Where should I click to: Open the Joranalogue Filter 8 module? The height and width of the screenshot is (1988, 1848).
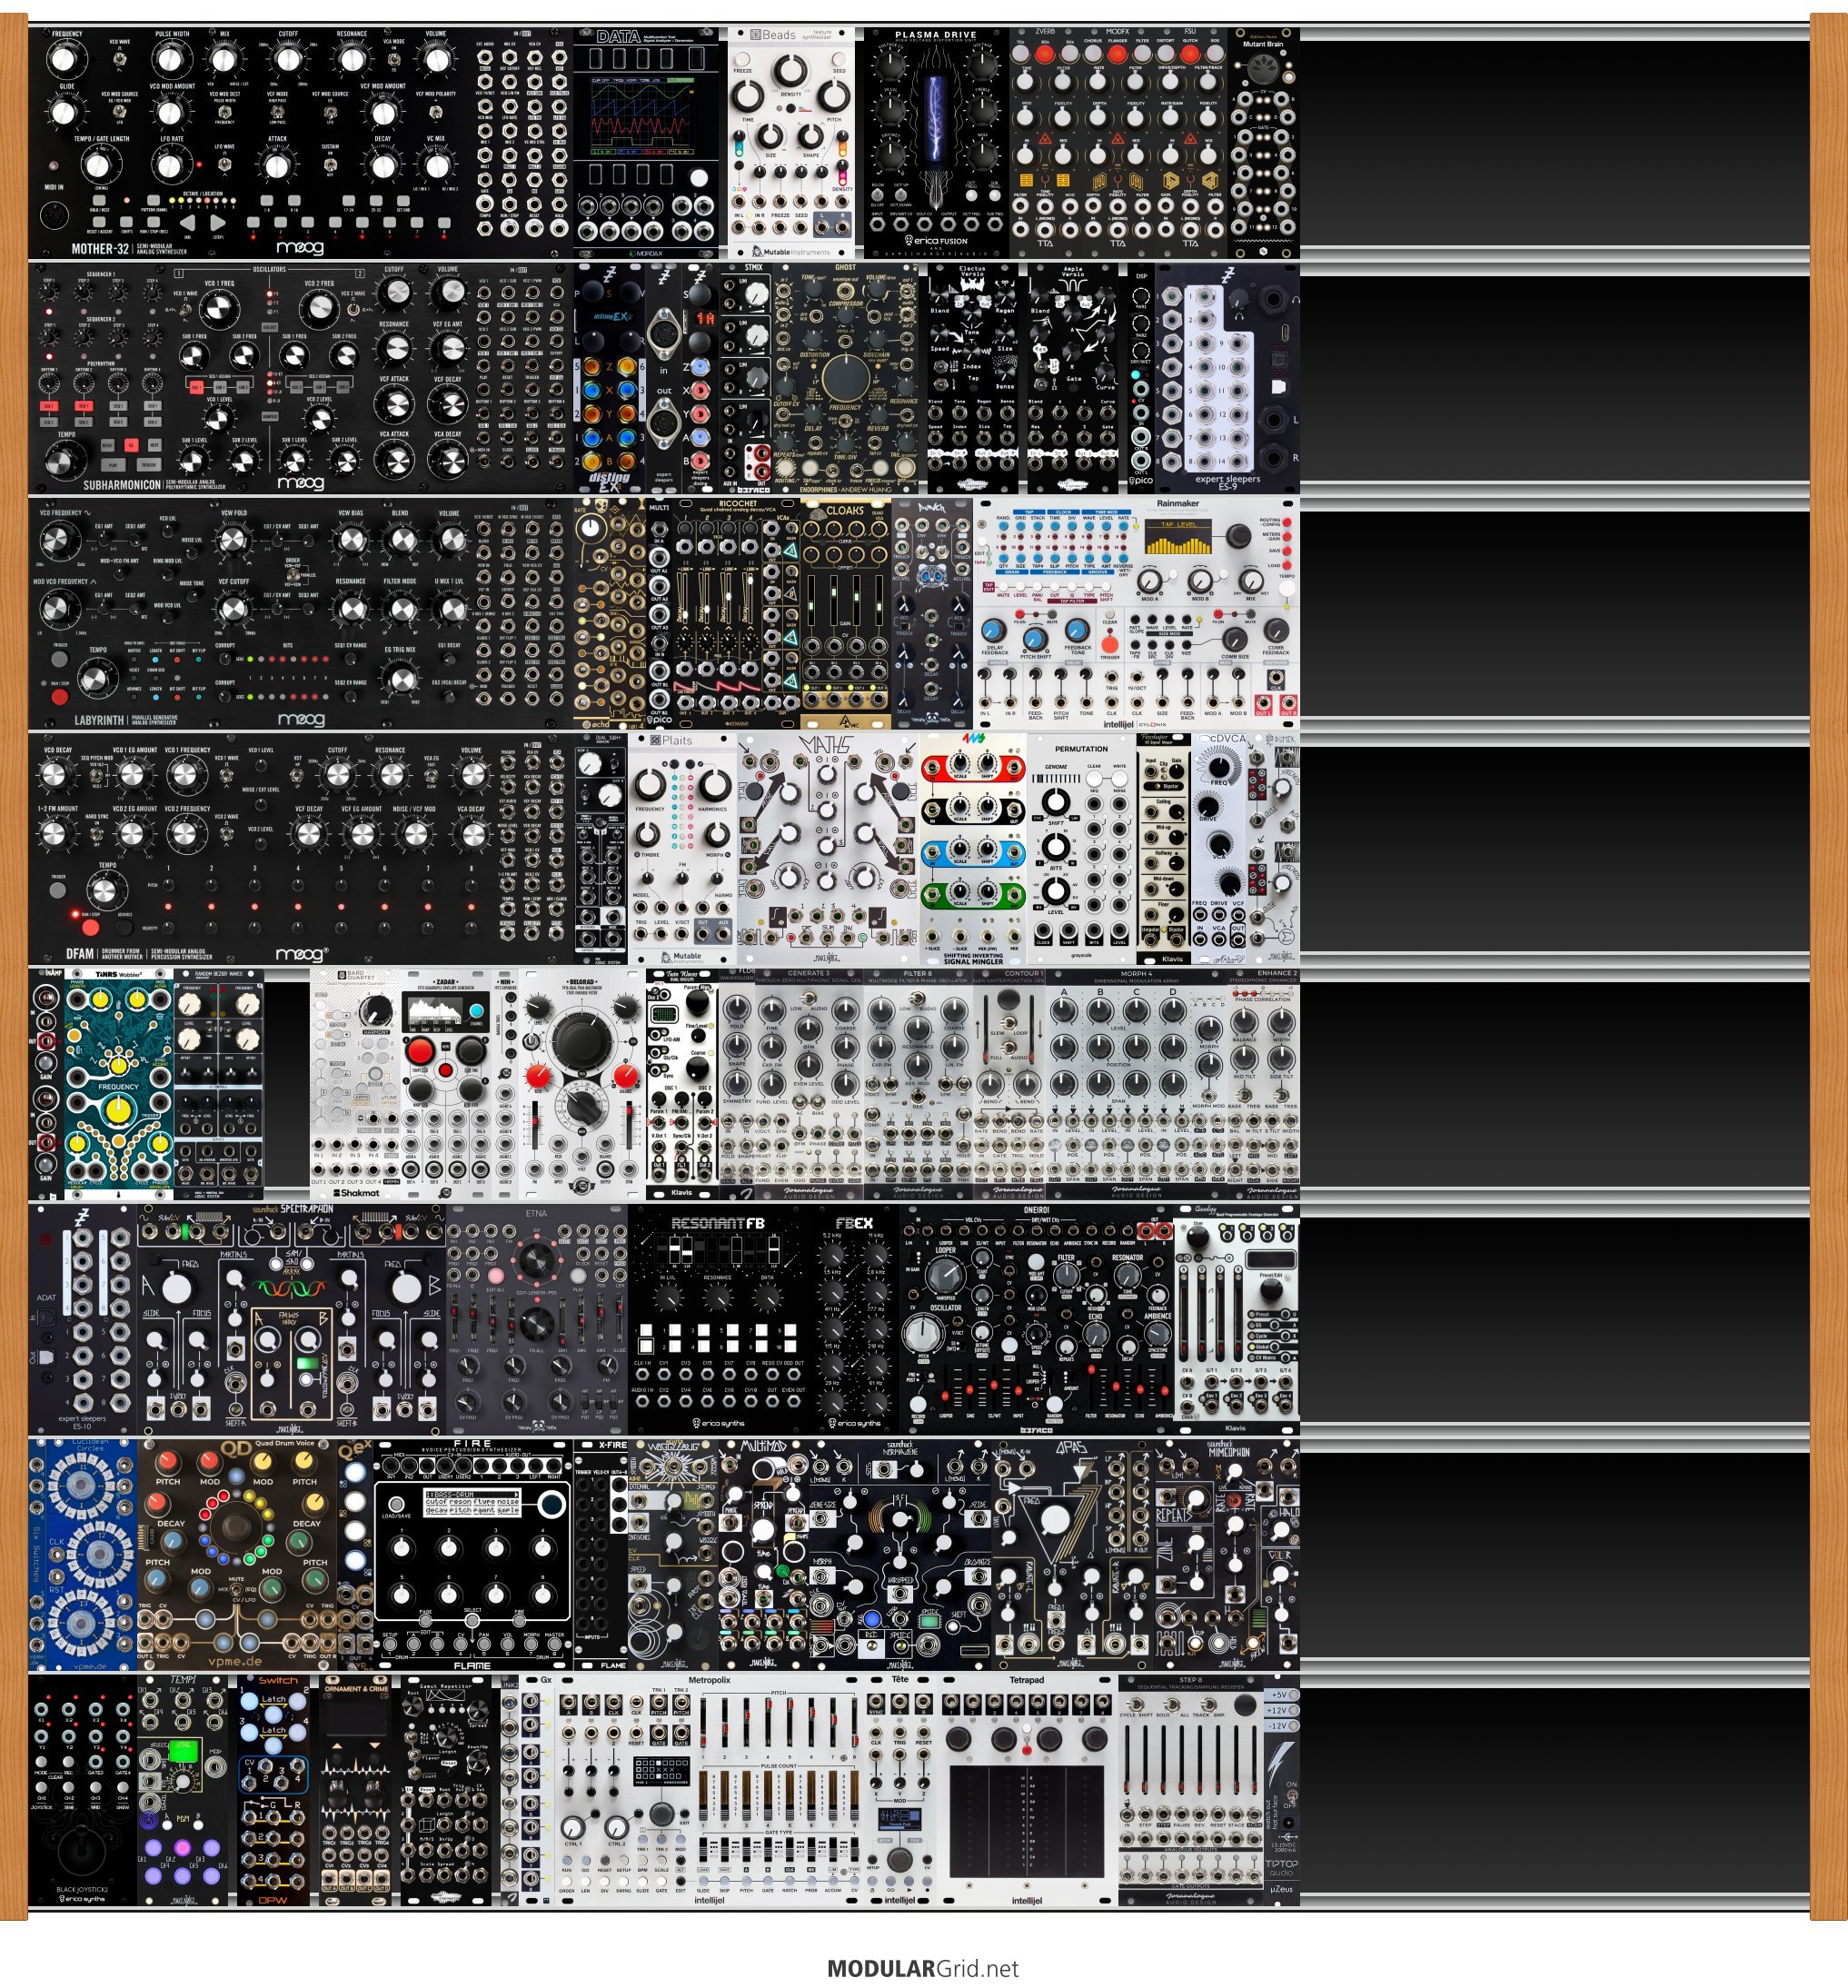click(x=918, y=1084)
